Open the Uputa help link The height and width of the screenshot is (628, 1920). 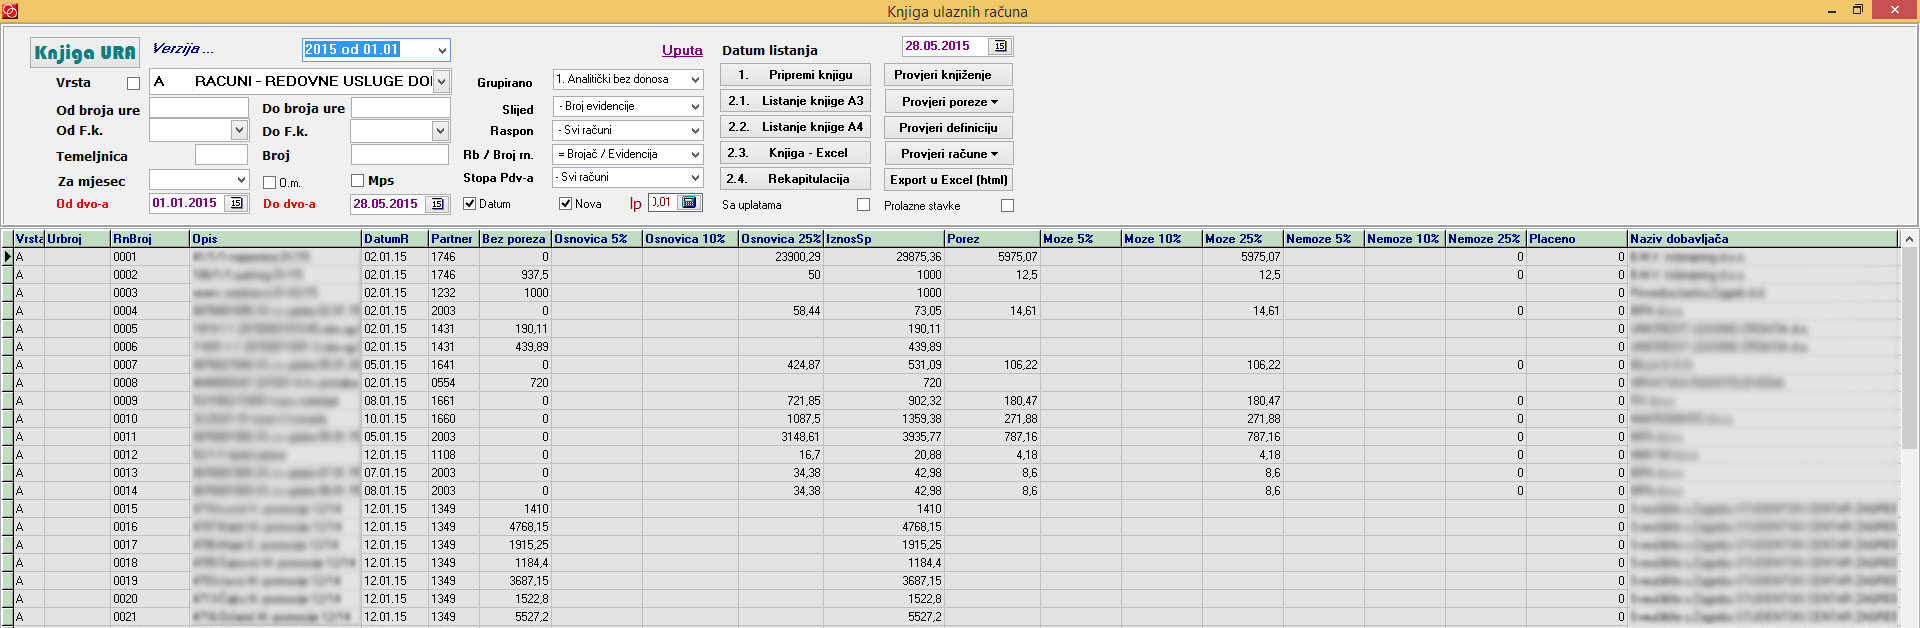click(682, 50)
